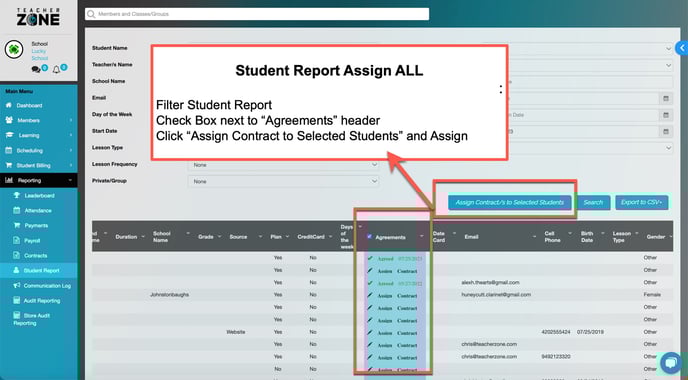Open the chat support bubble

(x=670, y=363)
